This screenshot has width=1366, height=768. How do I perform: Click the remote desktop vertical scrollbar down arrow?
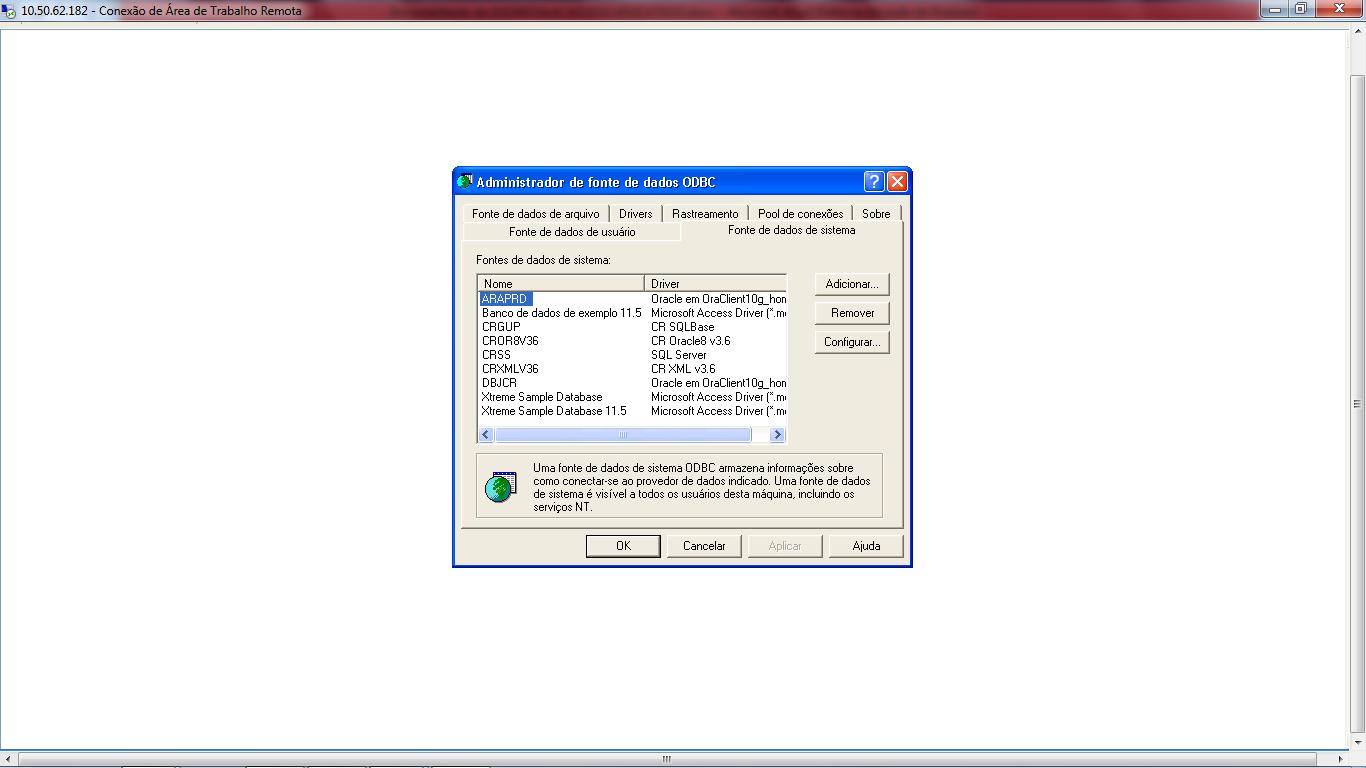[x=1357, y=743]
